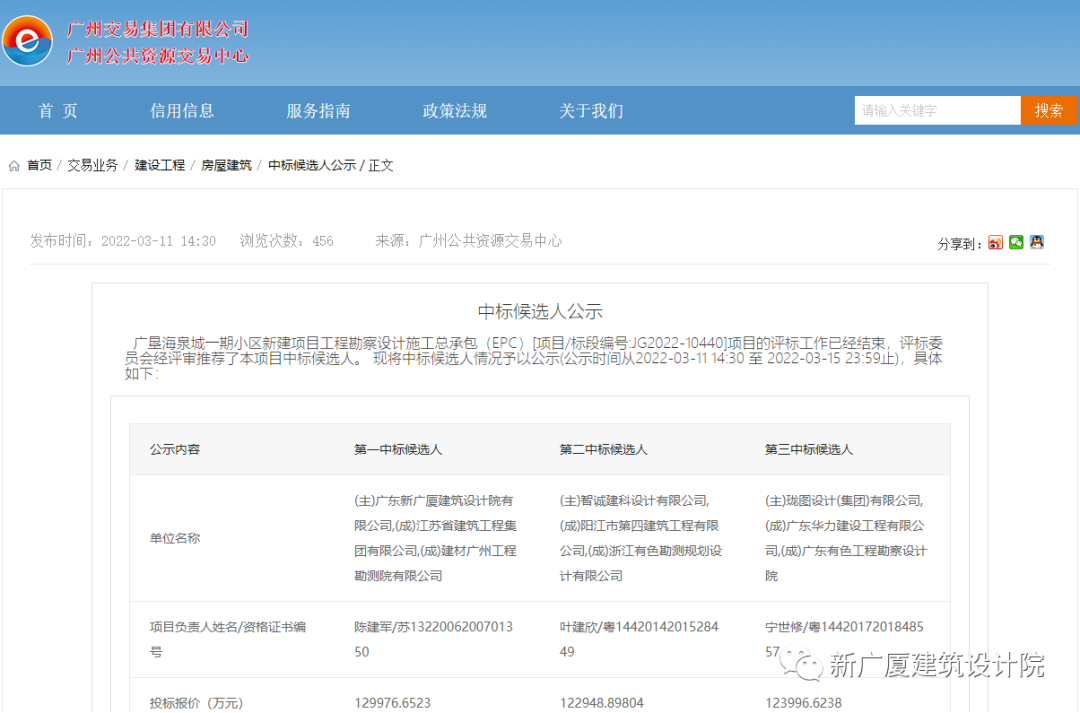
Task: Click the 中标候选人公示 article heading
Action: click(x=540, y=311)
